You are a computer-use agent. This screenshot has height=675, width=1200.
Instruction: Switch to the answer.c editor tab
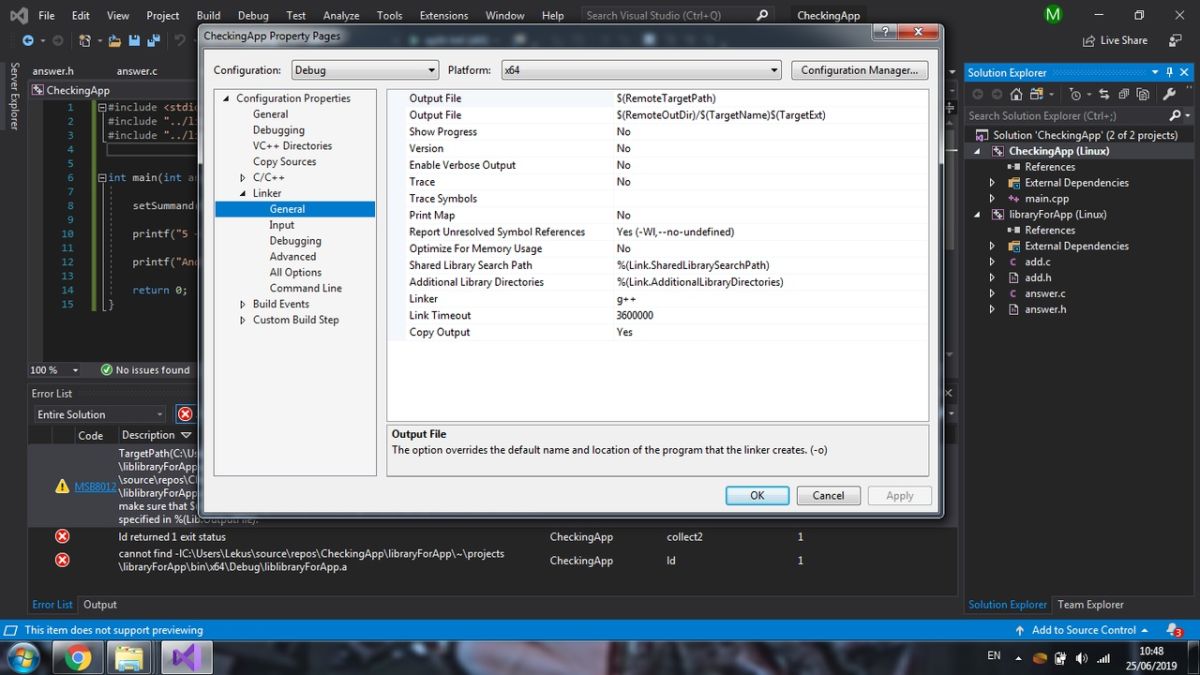tap(137, 71)
